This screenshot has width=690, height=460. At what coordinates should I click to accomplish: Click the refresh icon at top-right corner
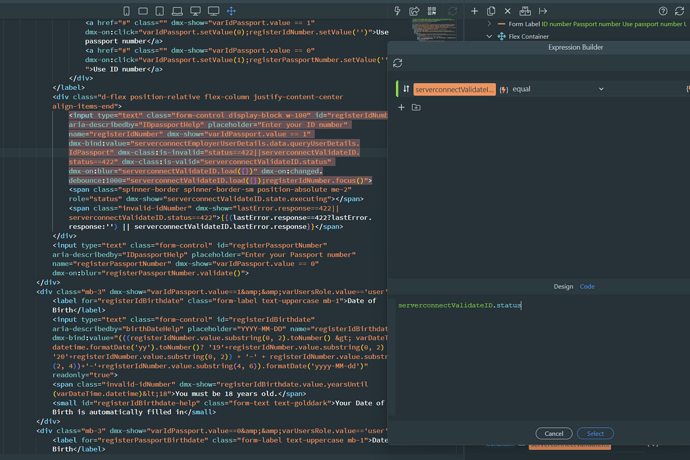(679, 11)
